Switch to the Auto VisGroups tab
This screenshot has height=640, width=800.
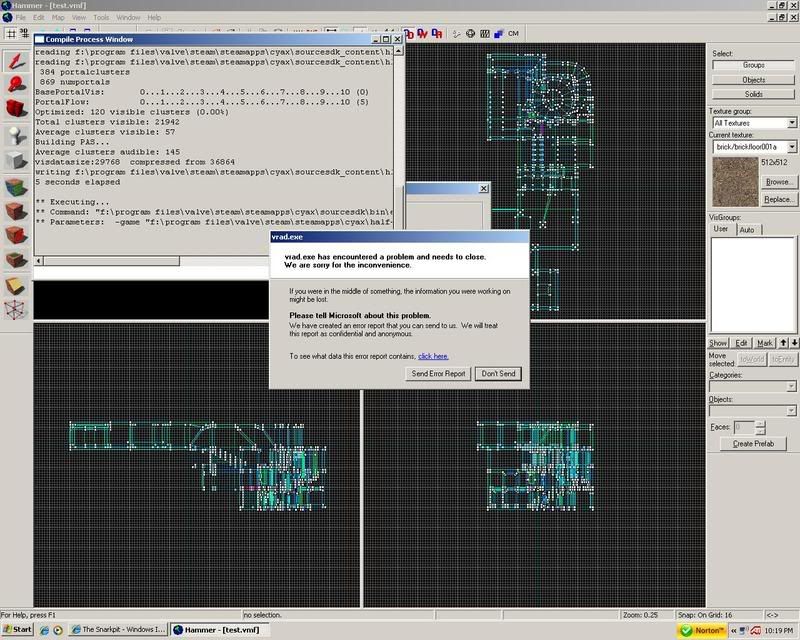[746, 229]
